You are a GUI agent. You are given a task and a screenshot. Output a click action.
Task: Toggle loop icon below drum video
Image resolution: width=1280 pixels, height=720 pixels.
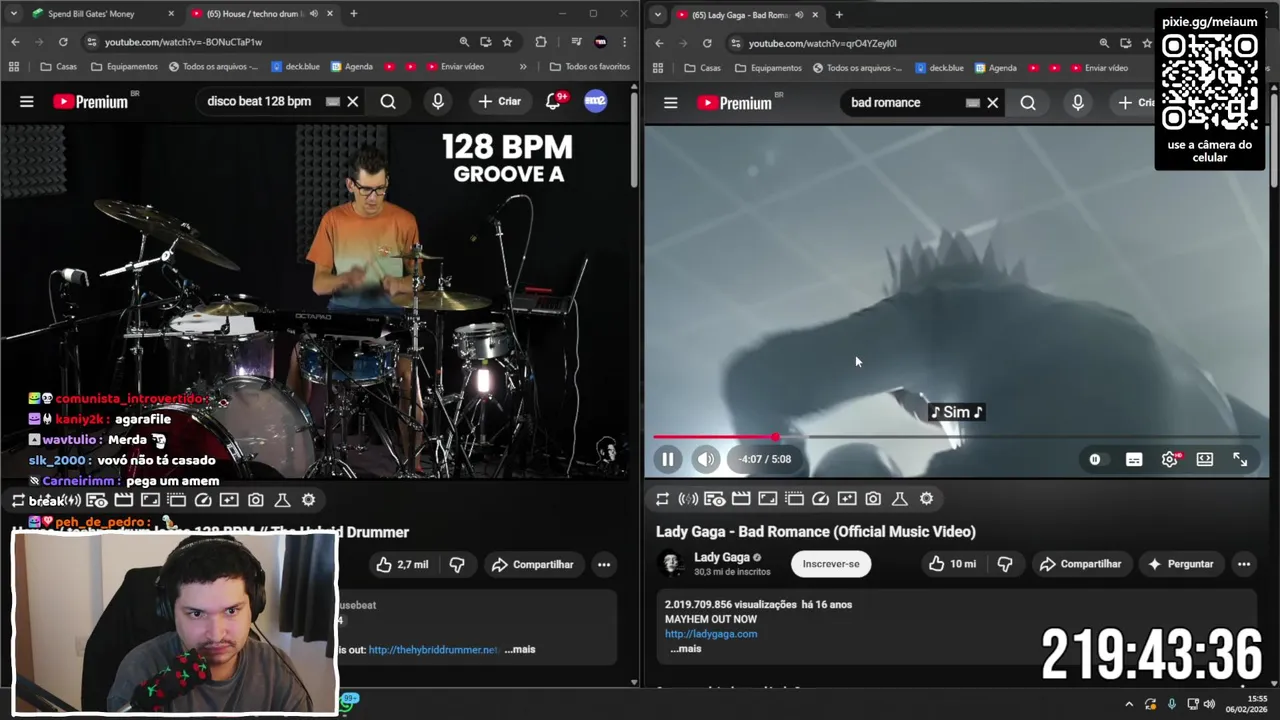click(18, 500)
